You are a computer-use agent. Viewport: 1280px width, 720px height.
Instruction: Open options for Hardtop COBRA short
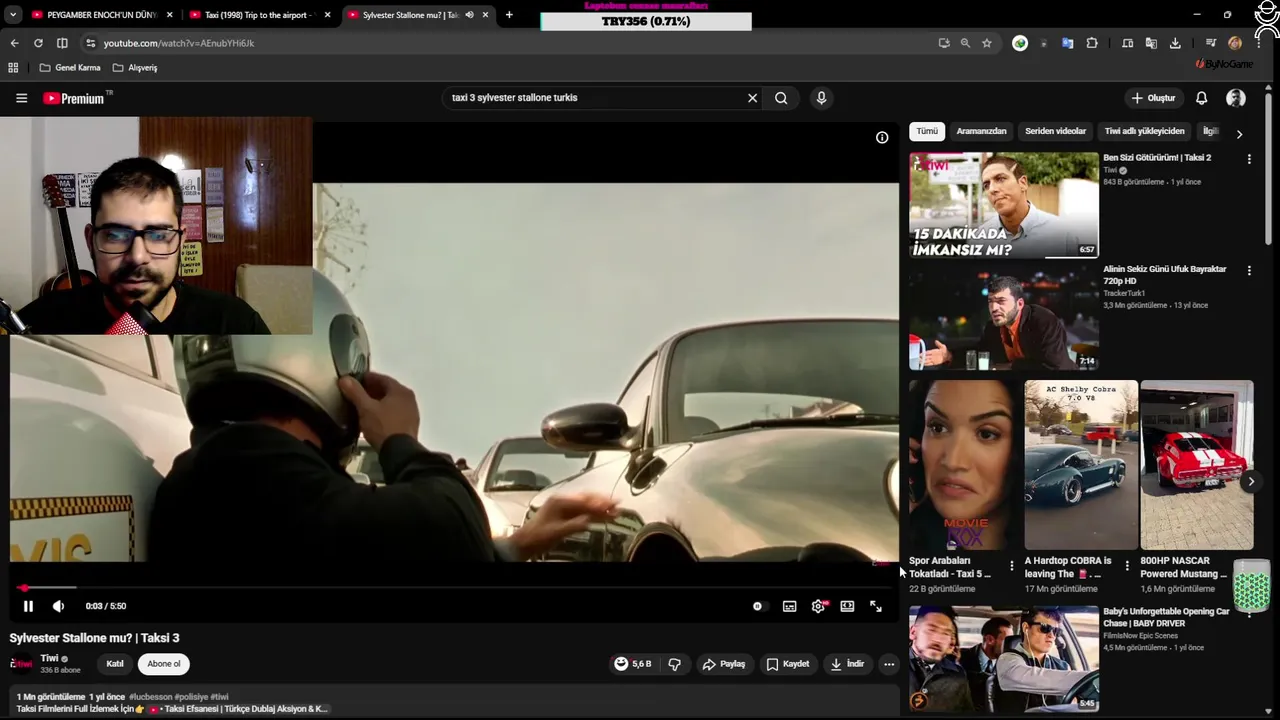coord(1127,566)
